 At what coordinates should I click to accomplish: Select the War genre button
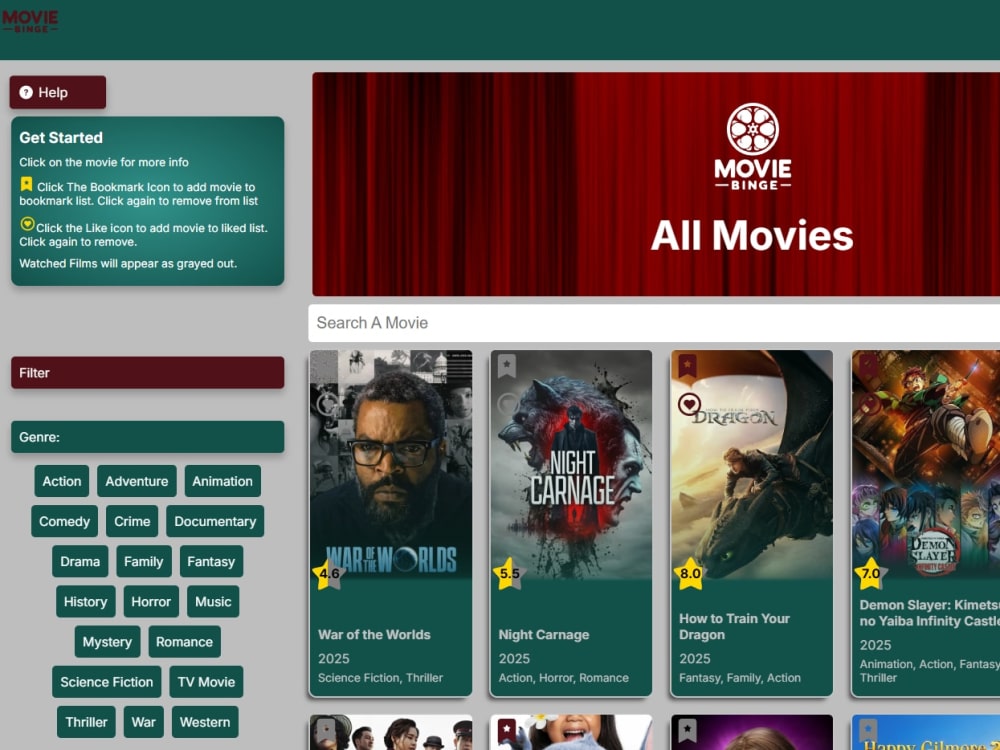point(143,722)
